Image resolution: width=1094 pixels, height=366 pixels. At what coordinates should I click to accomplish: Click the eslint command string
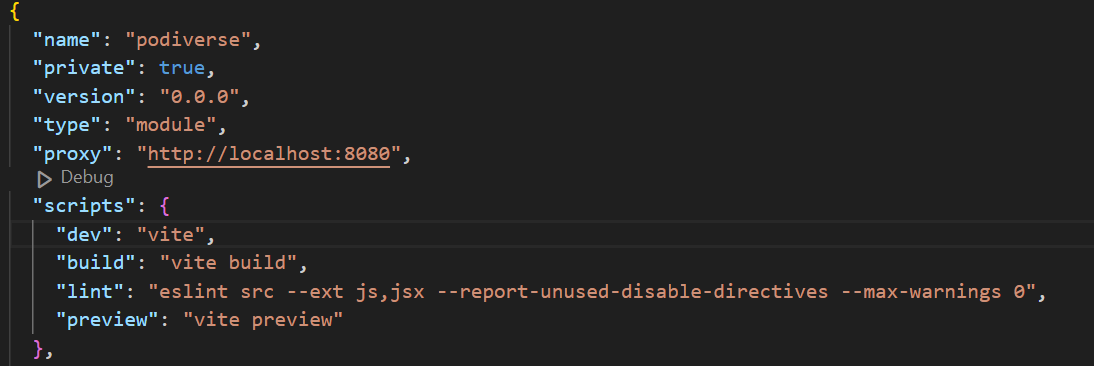click(592, 292)
